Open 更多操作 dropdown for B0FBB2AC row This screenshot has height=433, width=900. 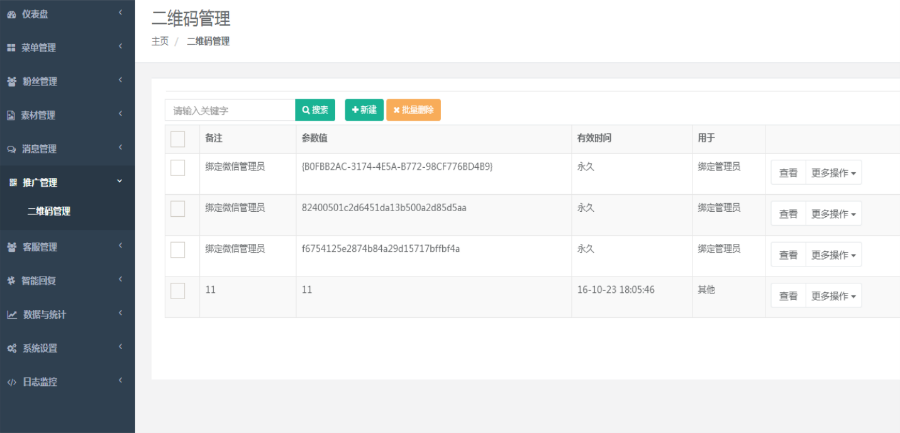coord(833,173)
